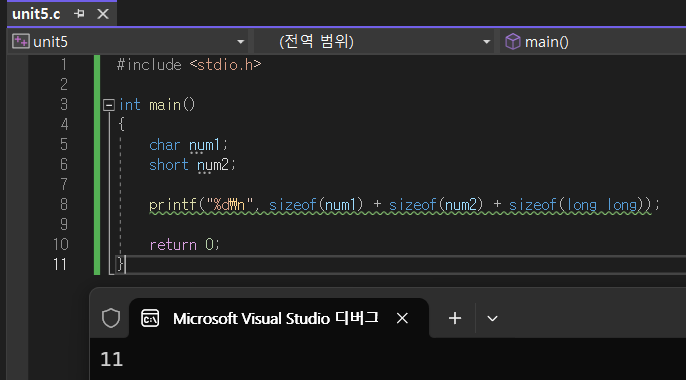
Task: Pin the unit5.c tab
Action: 79,14
